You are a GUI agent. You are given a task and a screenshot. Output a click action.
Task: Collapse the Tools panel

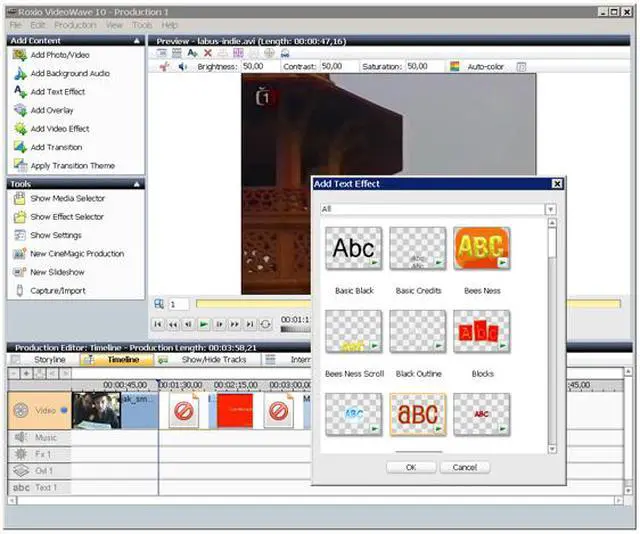138,184
